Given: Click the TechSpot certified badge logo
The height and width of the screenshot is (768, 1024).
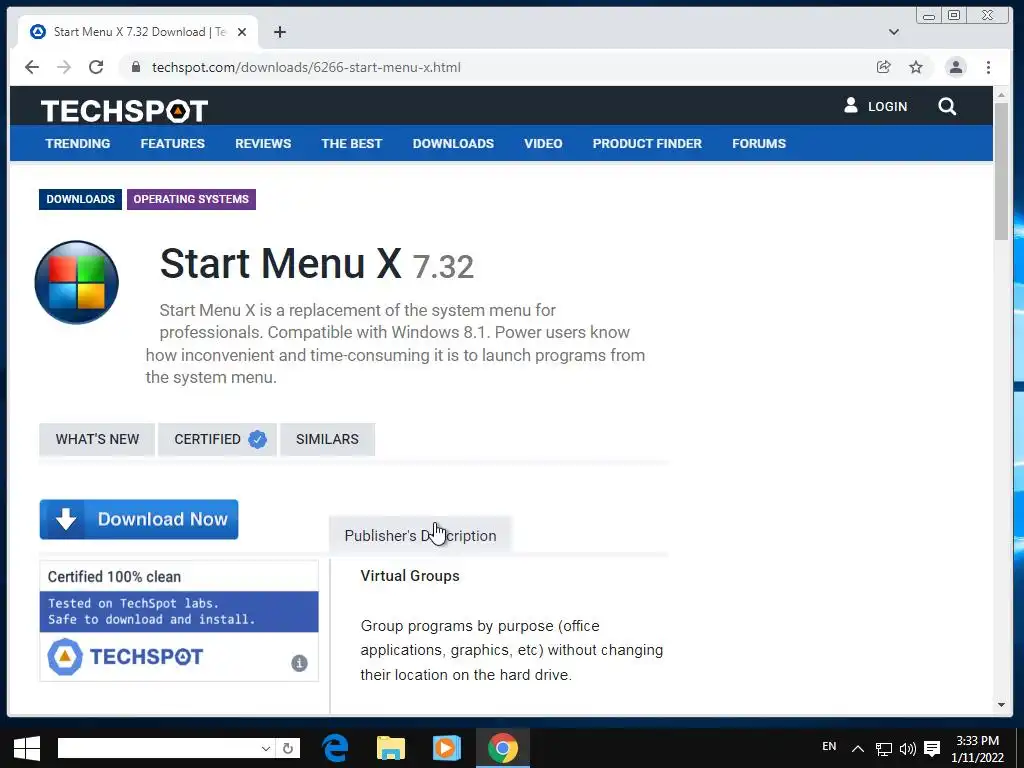Looking at the screenshot, I should [x=125, y=656].
